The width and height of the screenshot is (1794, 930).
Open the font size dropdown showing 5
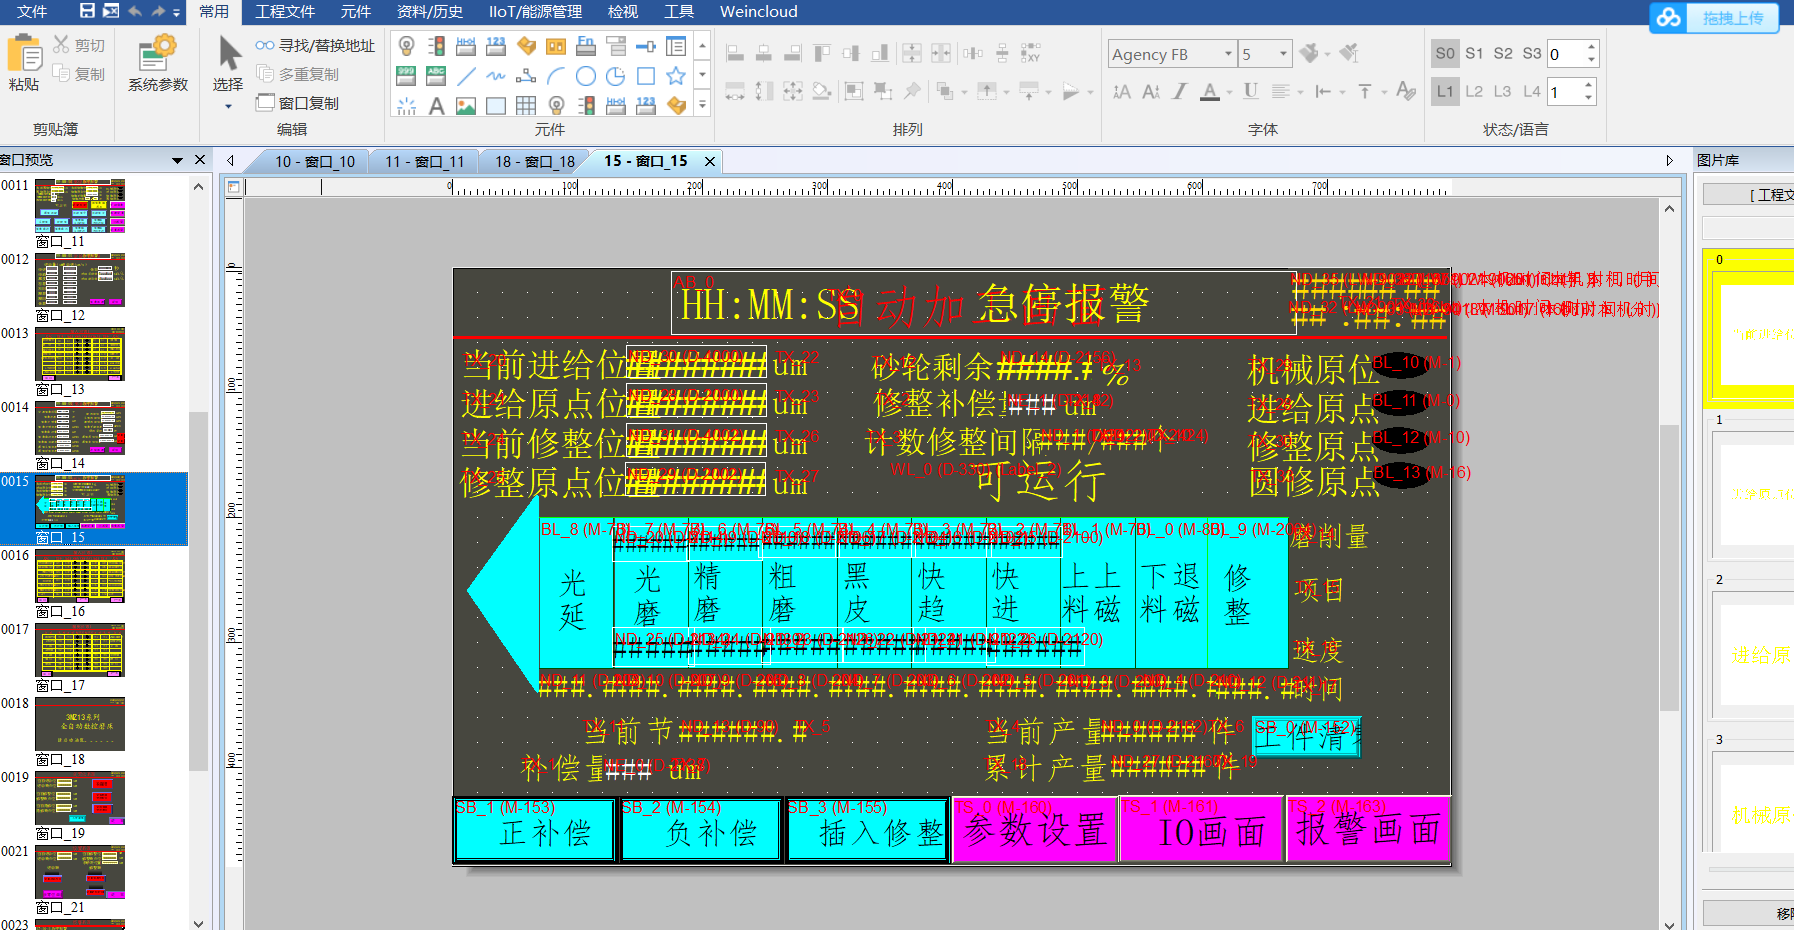point(1283,54)
